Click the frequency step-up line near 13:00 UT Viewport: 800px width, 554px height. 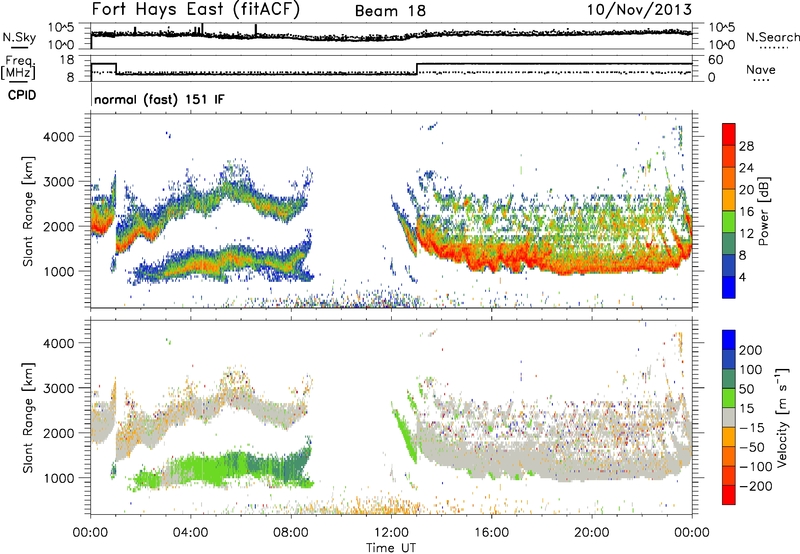click(417, 69)
